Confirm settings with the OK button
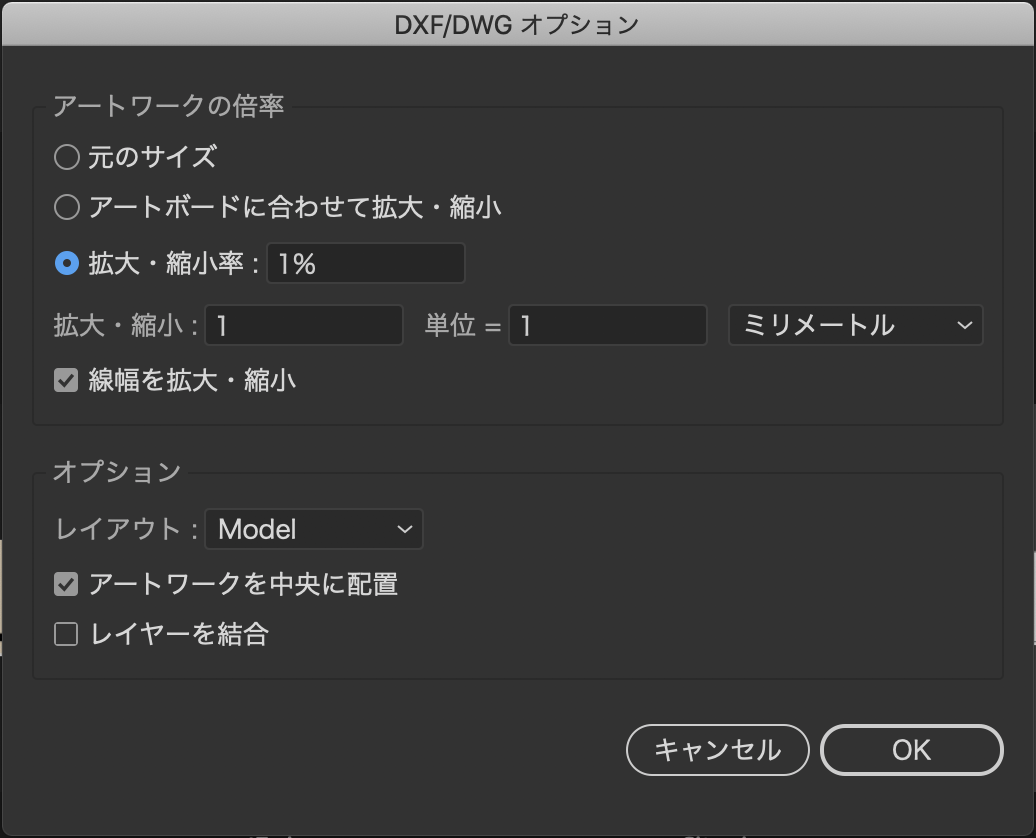The height and width of the screenshot is (838, 1036). click(x=911, y=749)
